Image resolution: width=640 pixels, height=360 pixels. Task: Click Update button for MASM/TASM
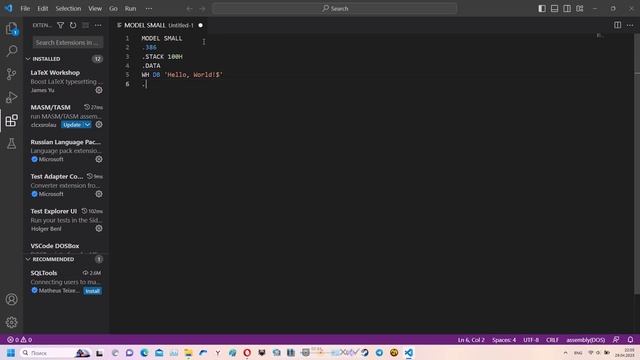[x=72, y=124]
